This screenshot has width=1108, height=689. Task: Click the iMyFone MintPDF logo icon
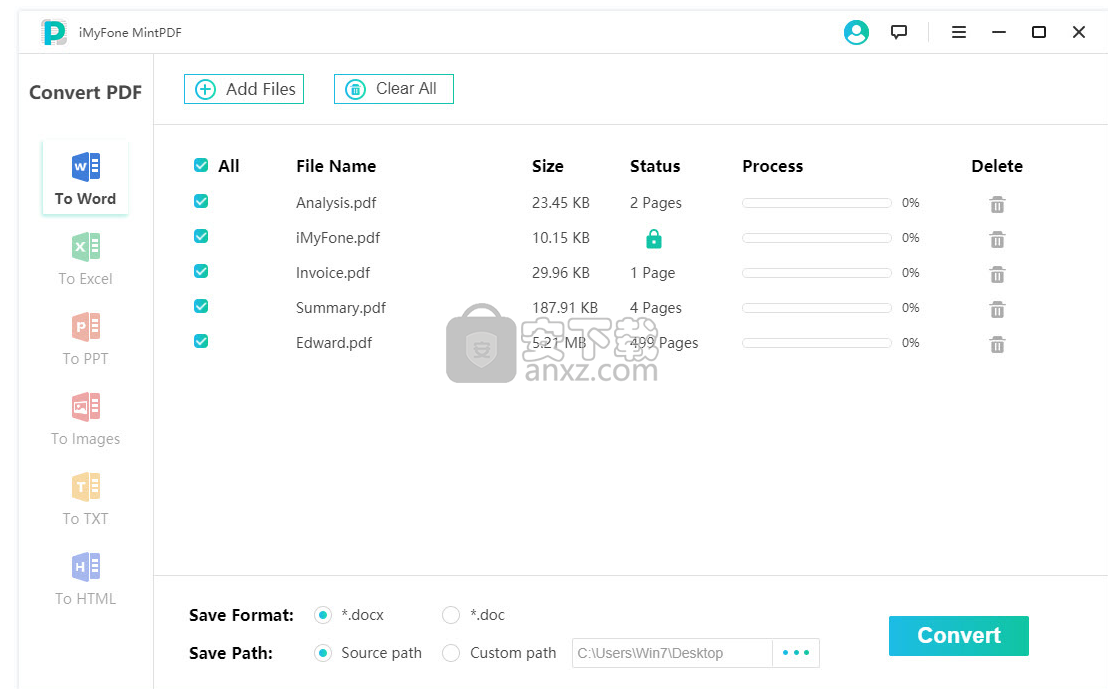54,33
